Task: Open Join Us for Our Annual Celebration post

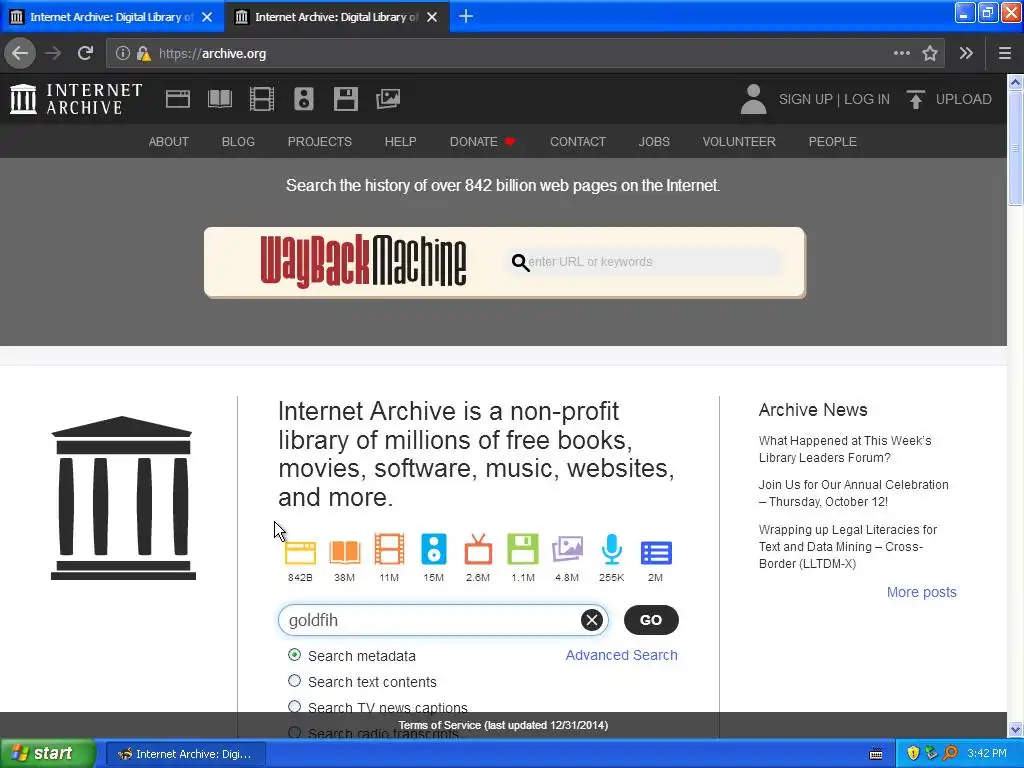Action: [x=853, y=493]
